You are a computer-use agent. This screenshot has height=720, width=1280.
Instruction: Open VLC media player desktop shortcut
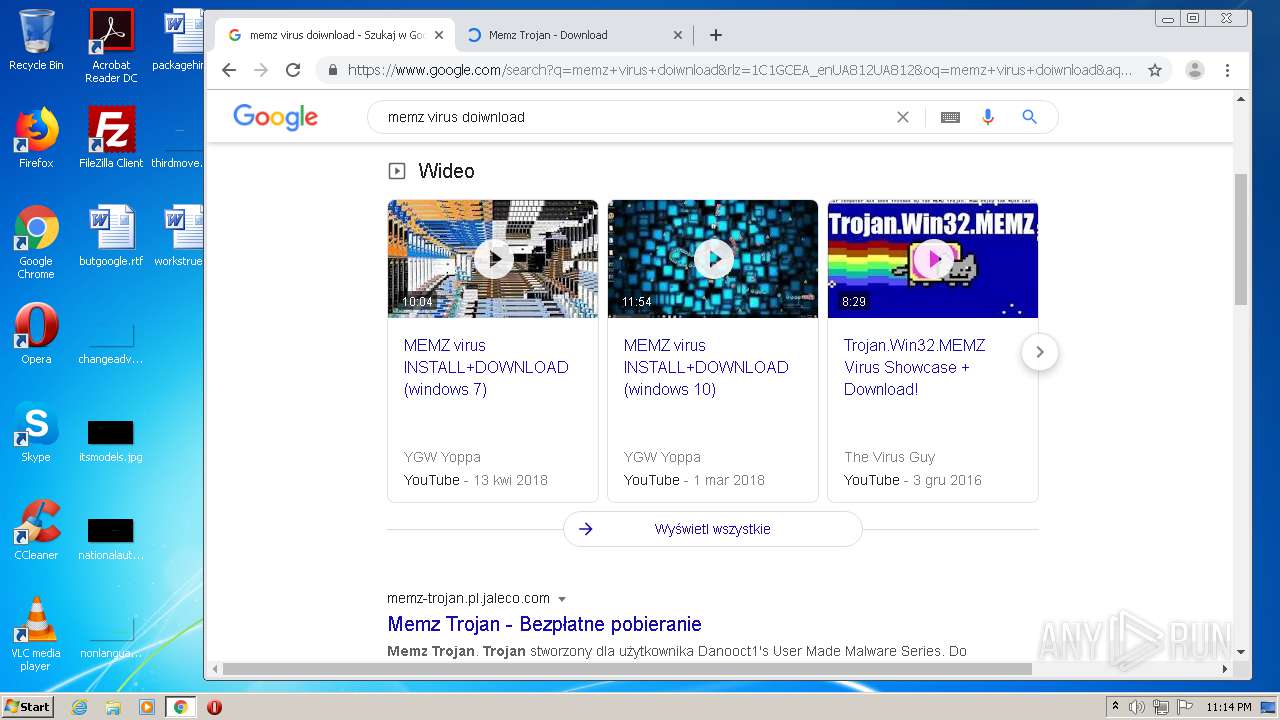pos(36,634)
